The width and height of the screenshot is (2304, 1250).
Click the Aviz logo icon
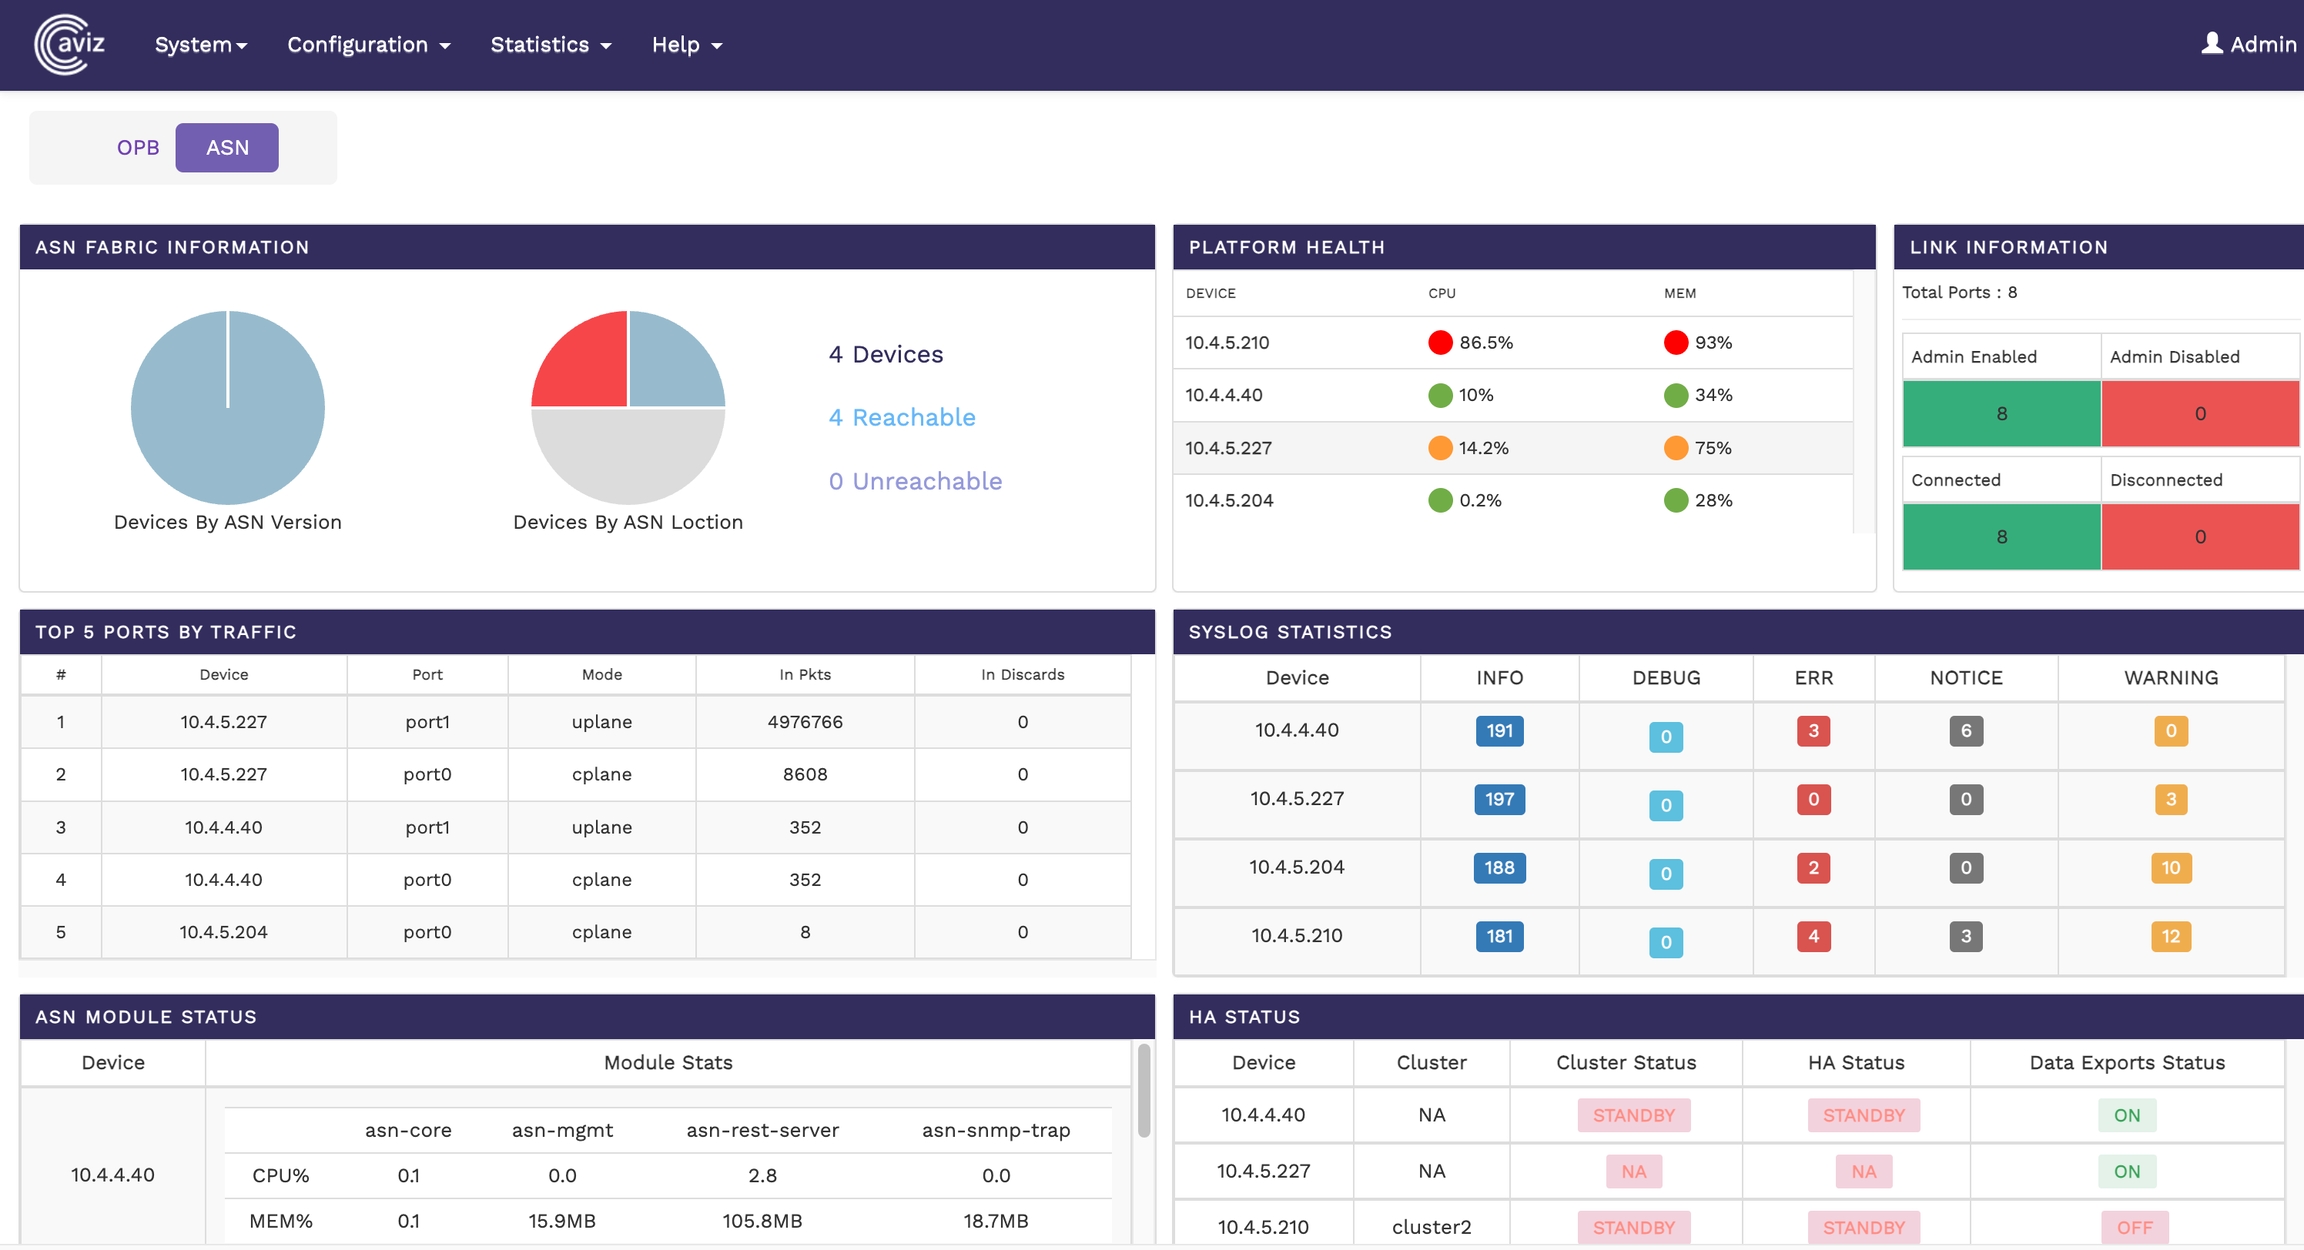click(x=68, y=44)
